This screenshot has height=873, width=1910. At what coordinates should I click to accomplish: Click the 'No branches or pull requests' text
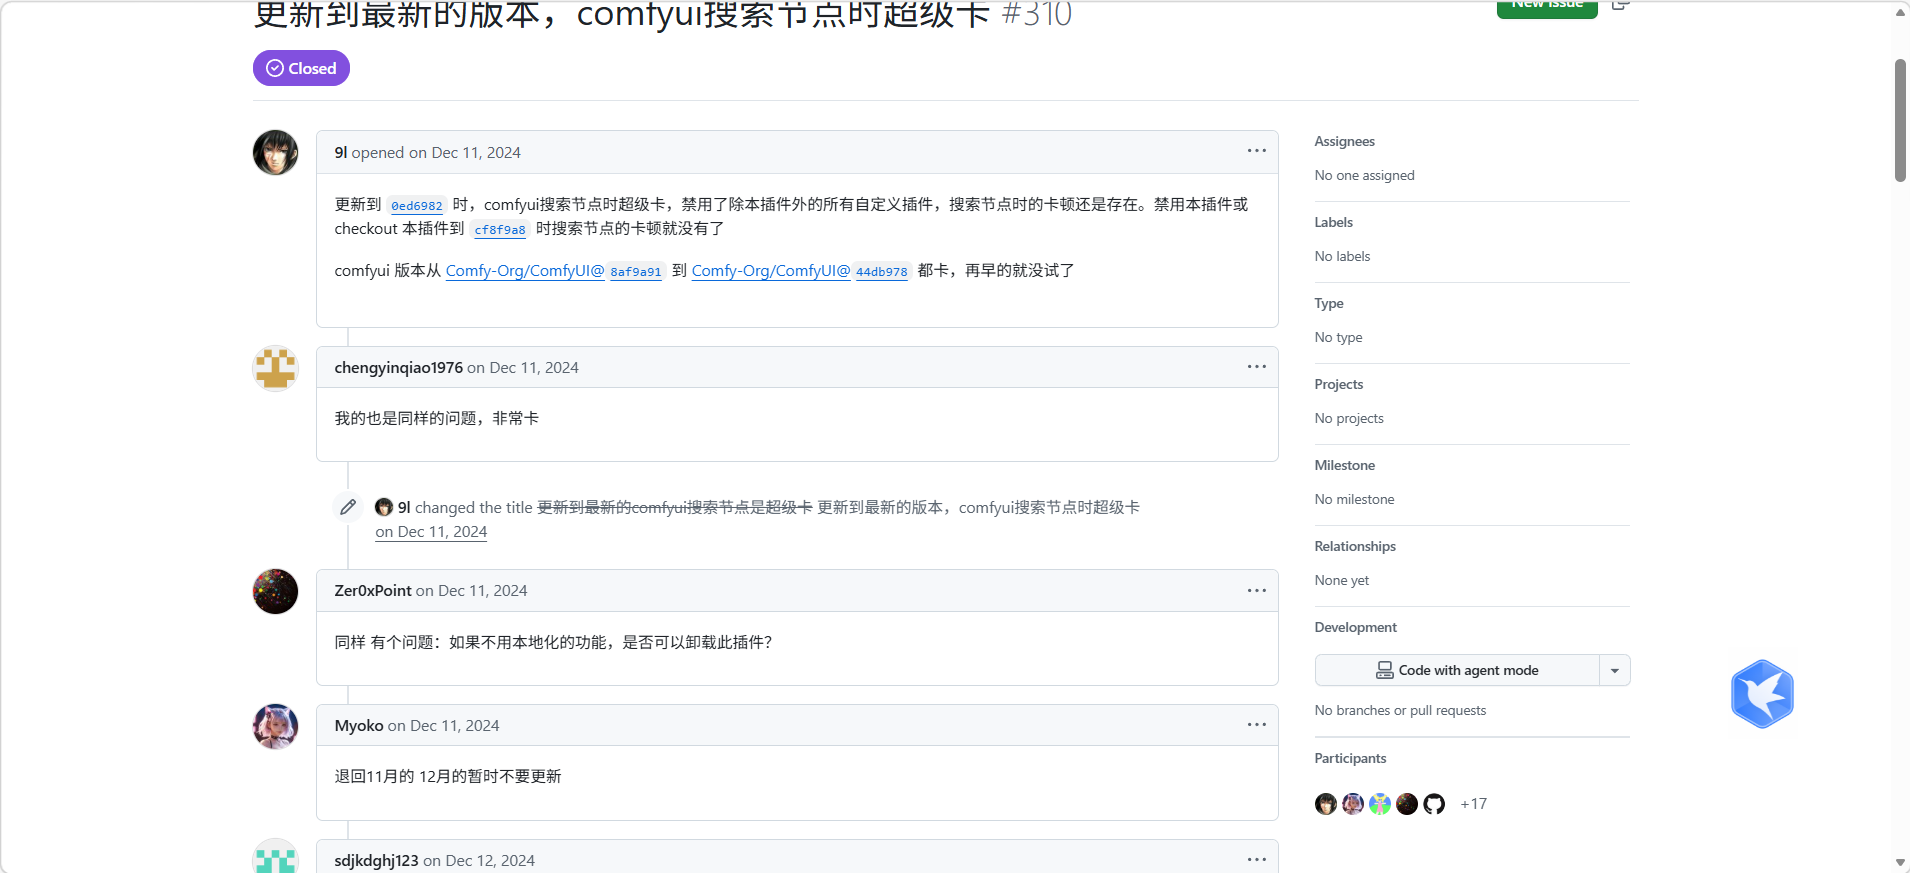point(1400,710)
